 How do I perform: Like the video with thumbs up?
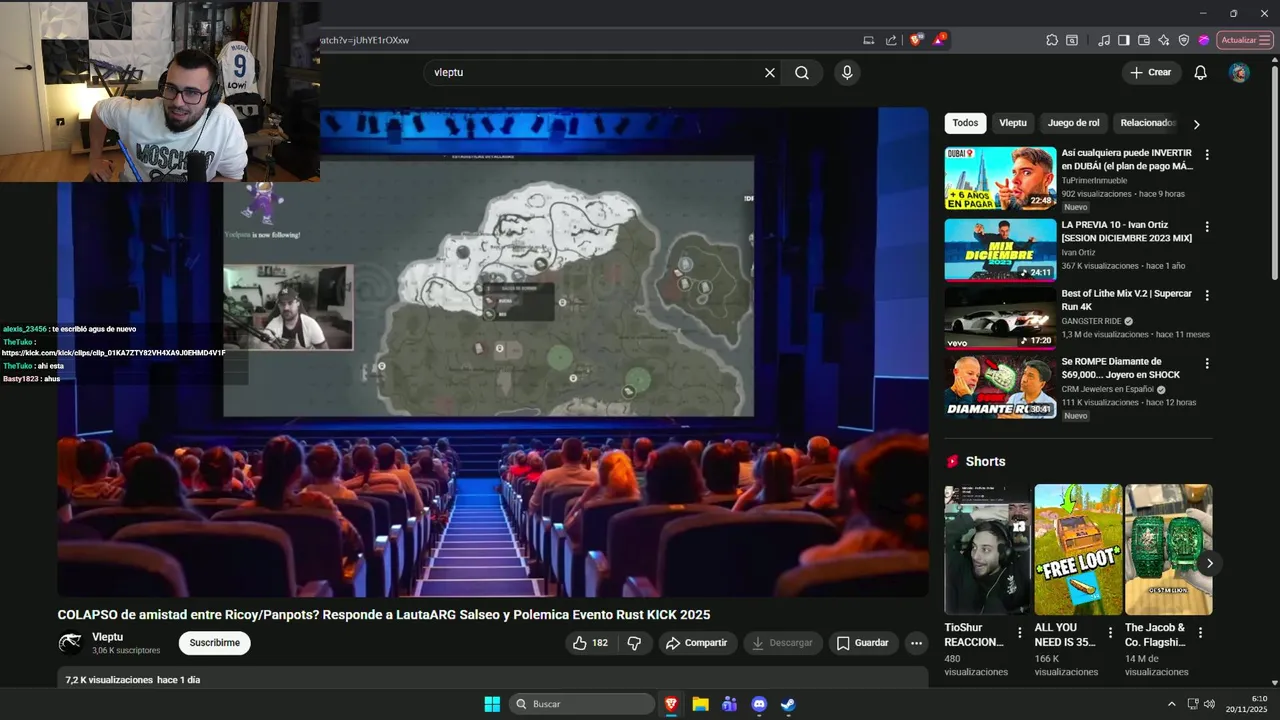coord(590,643)
